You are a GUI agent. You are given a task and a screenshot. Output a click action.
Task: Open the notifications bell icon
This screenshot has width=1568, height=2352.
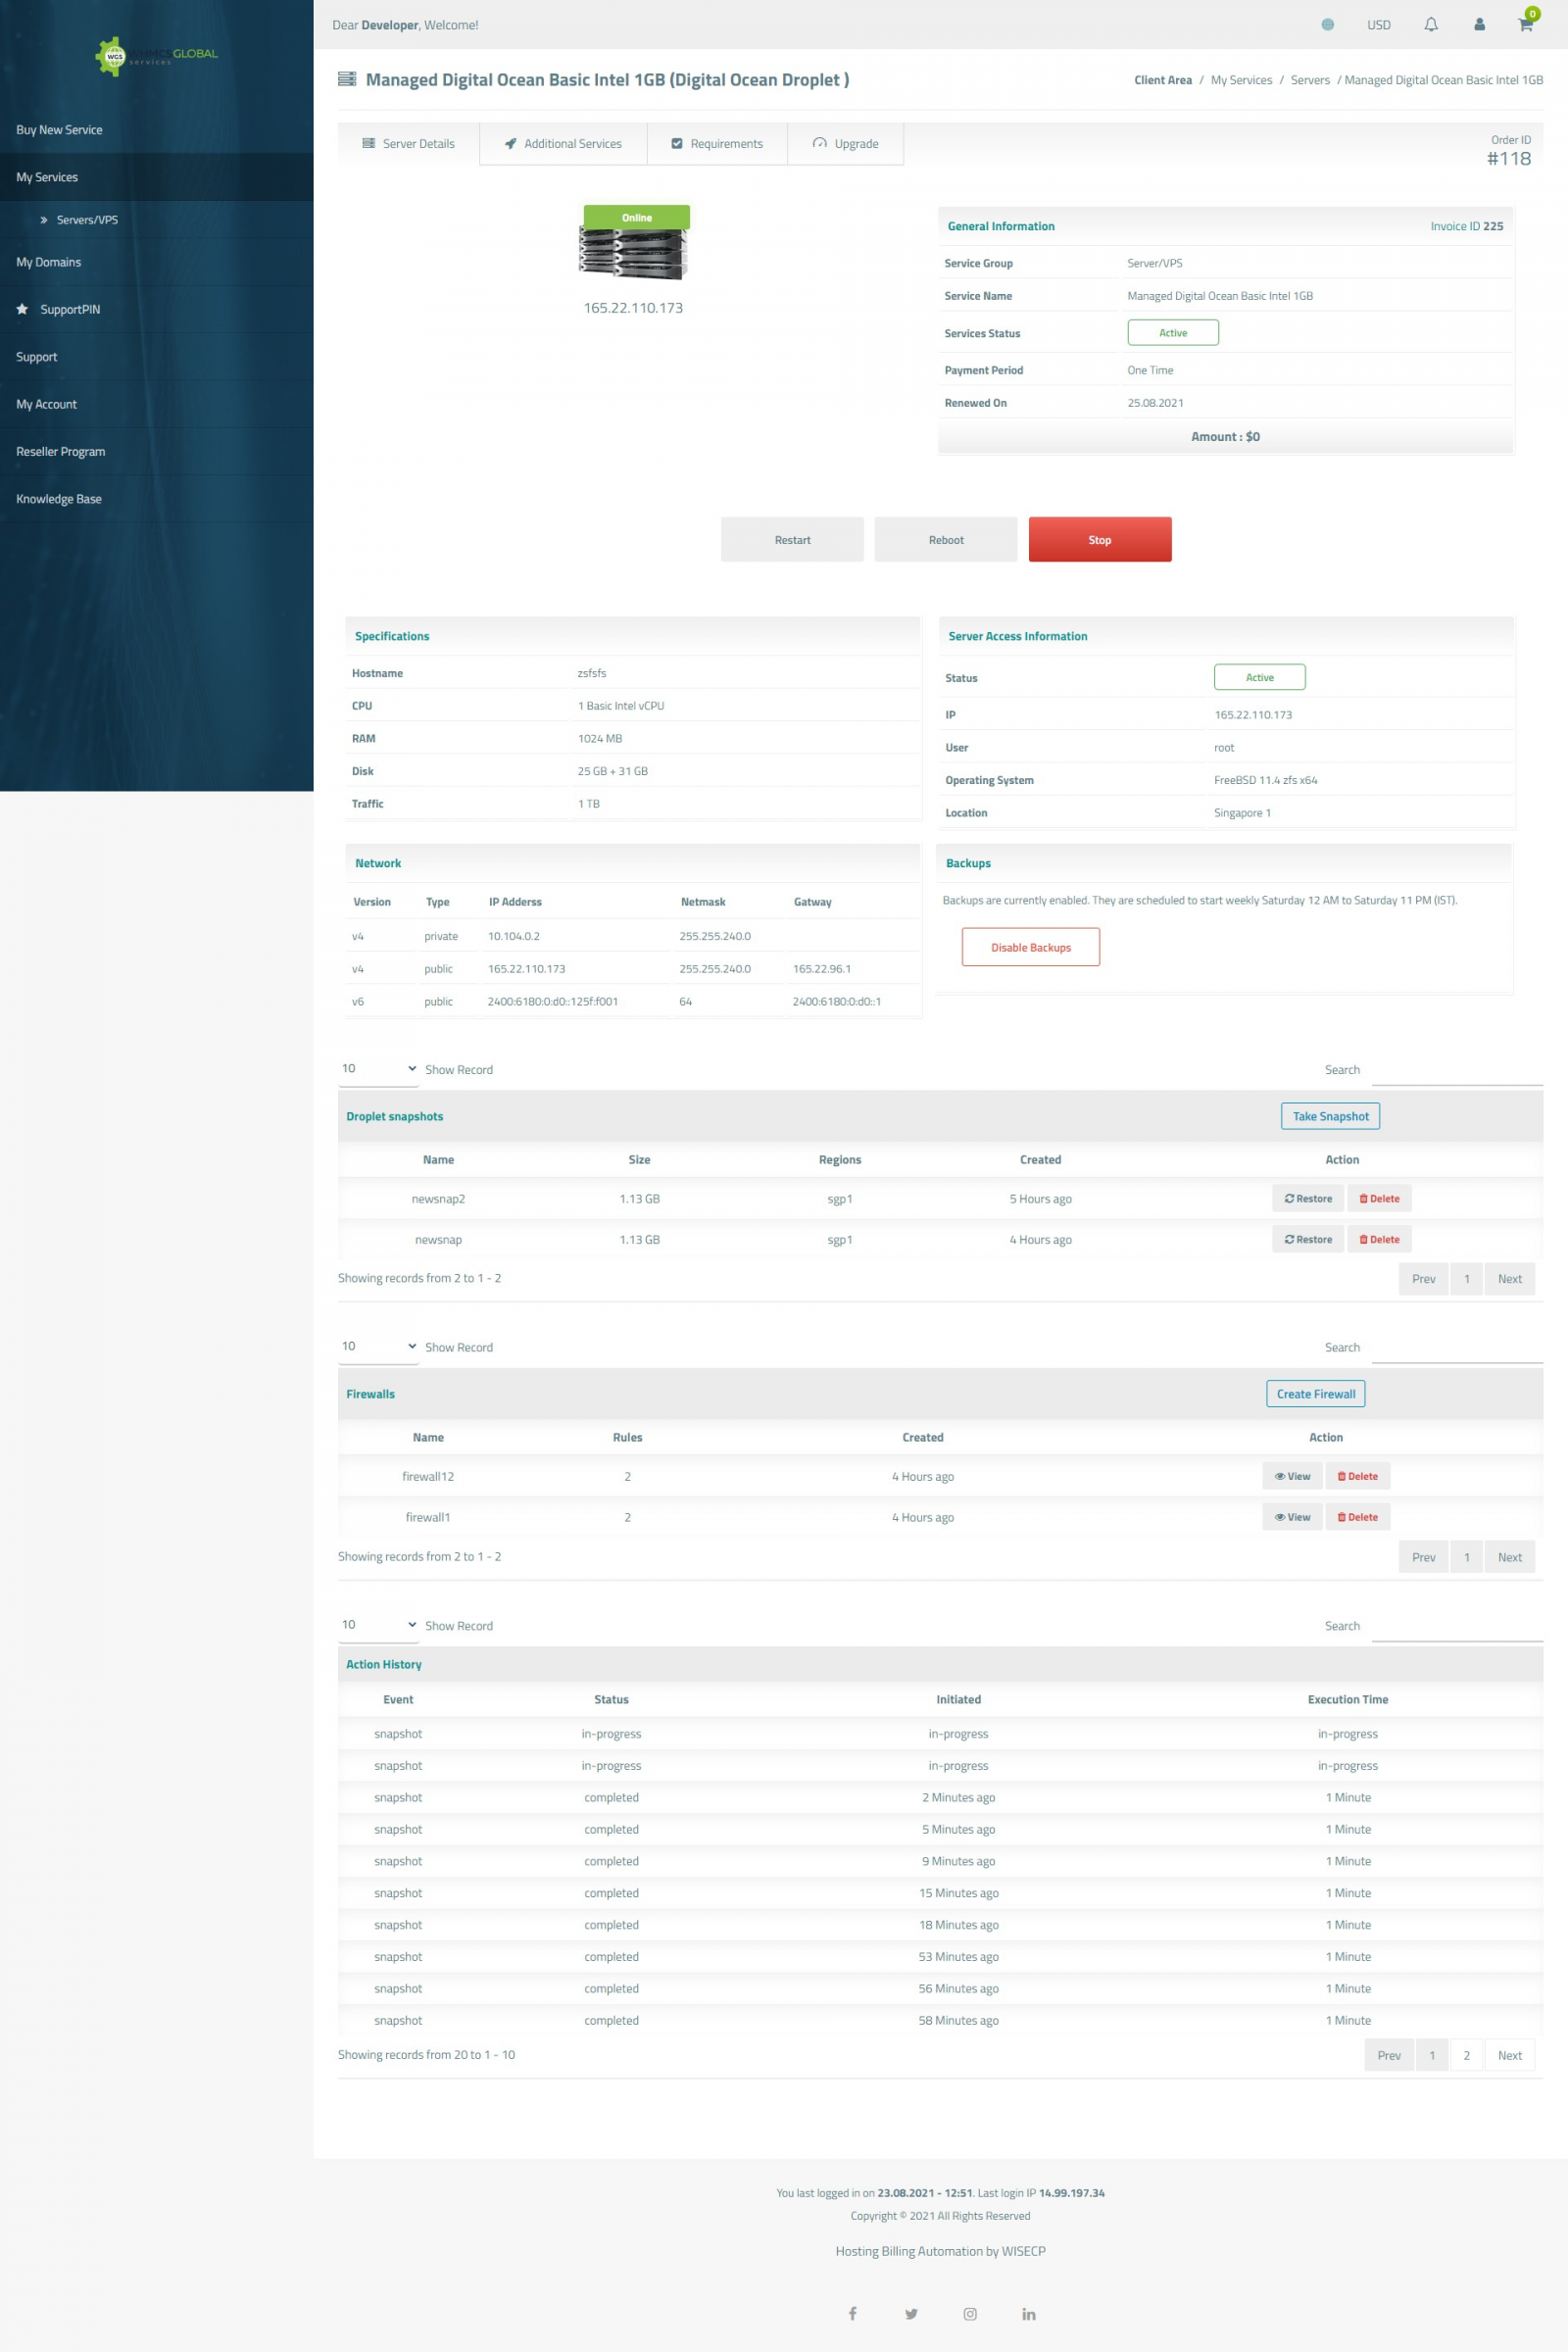(1430, 25)
